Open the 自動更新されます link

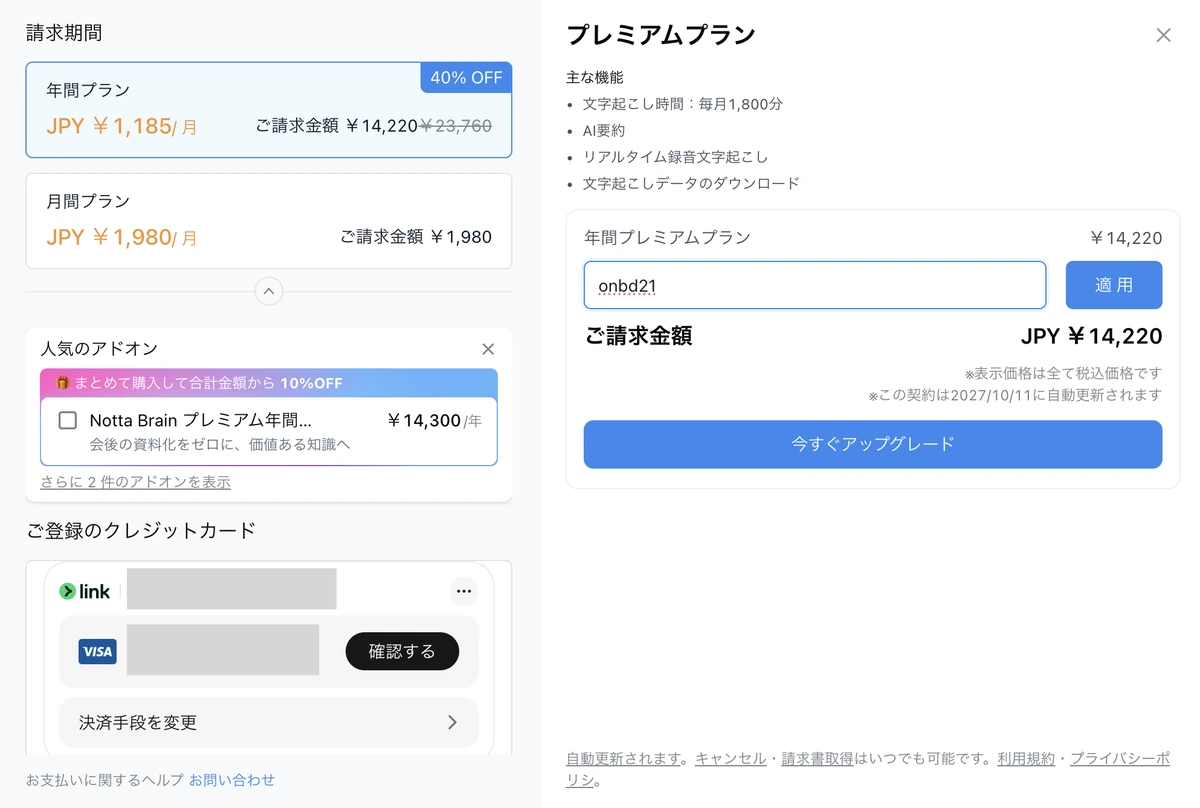tap(623, 759)
